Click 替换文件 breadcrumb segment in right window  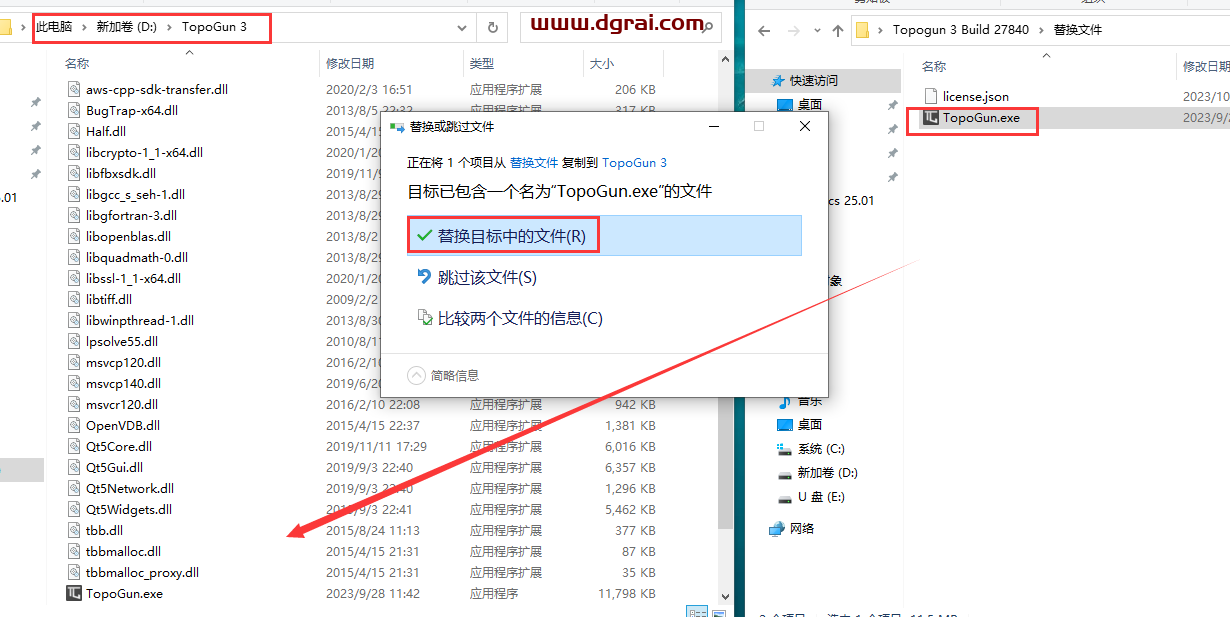click(1077, 30)
